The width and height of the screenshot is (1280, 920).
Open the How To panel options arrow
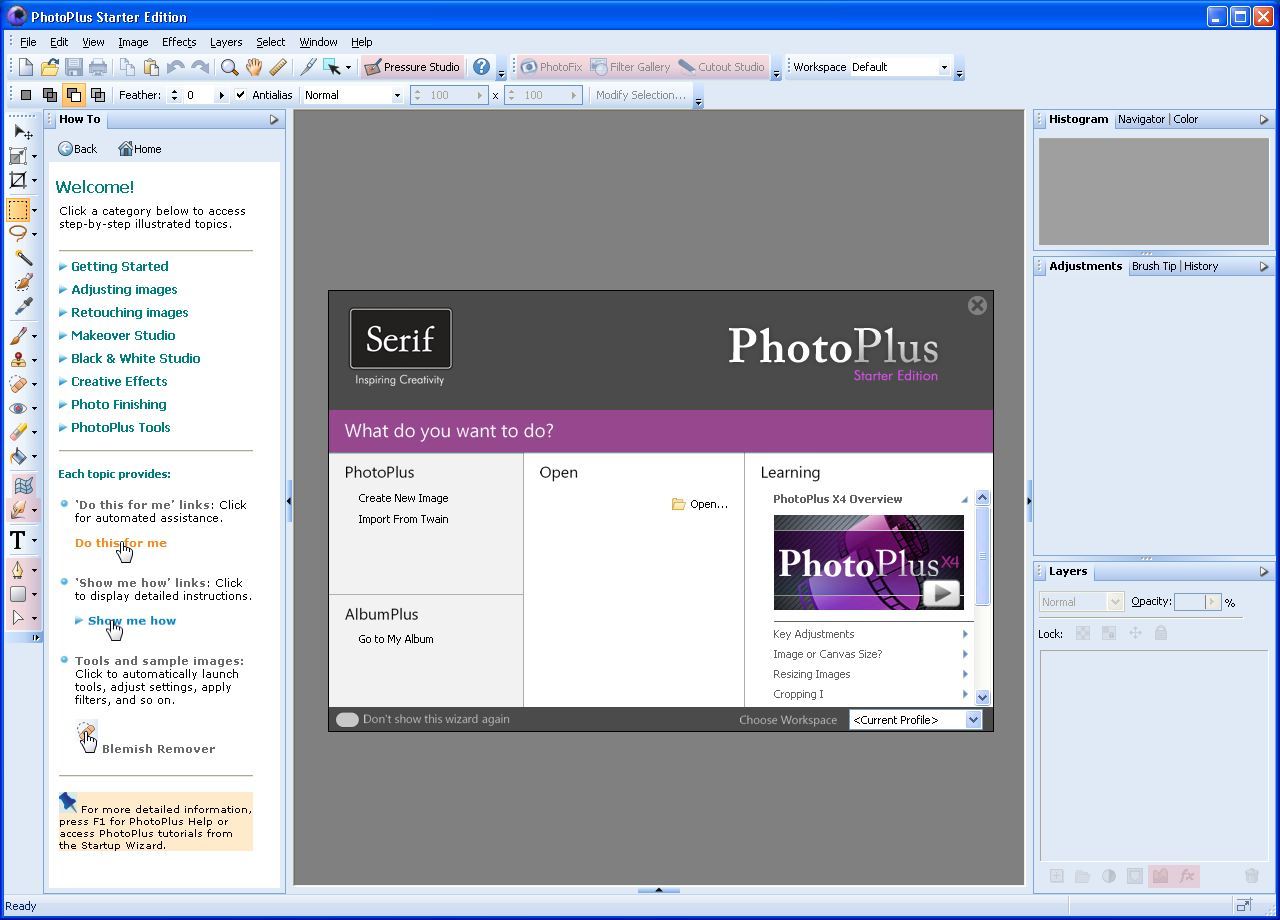coord(274,120)
